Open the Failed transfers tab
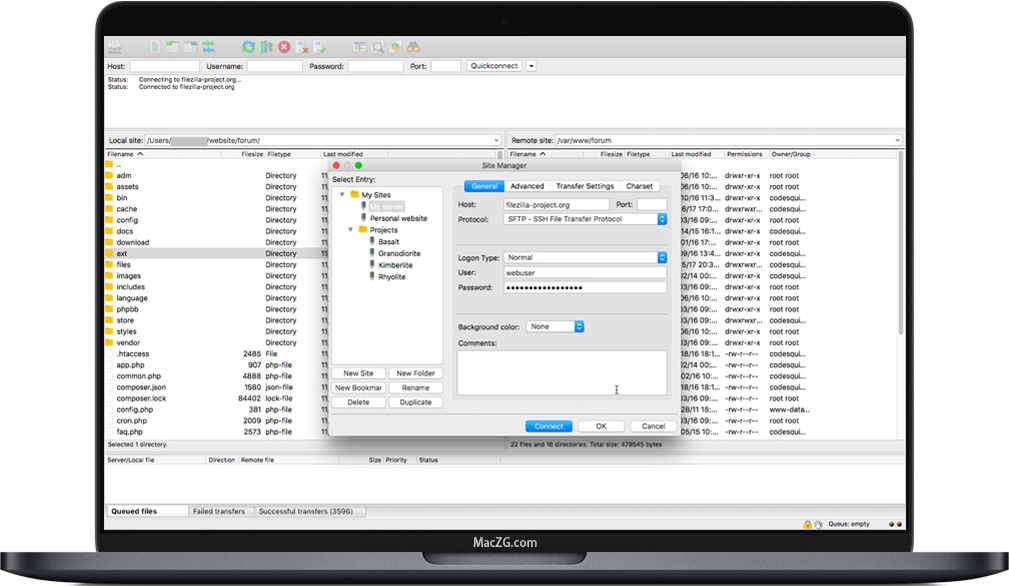Image resolution: width=1009 pixels, height=586 pixels. point(218,511)
